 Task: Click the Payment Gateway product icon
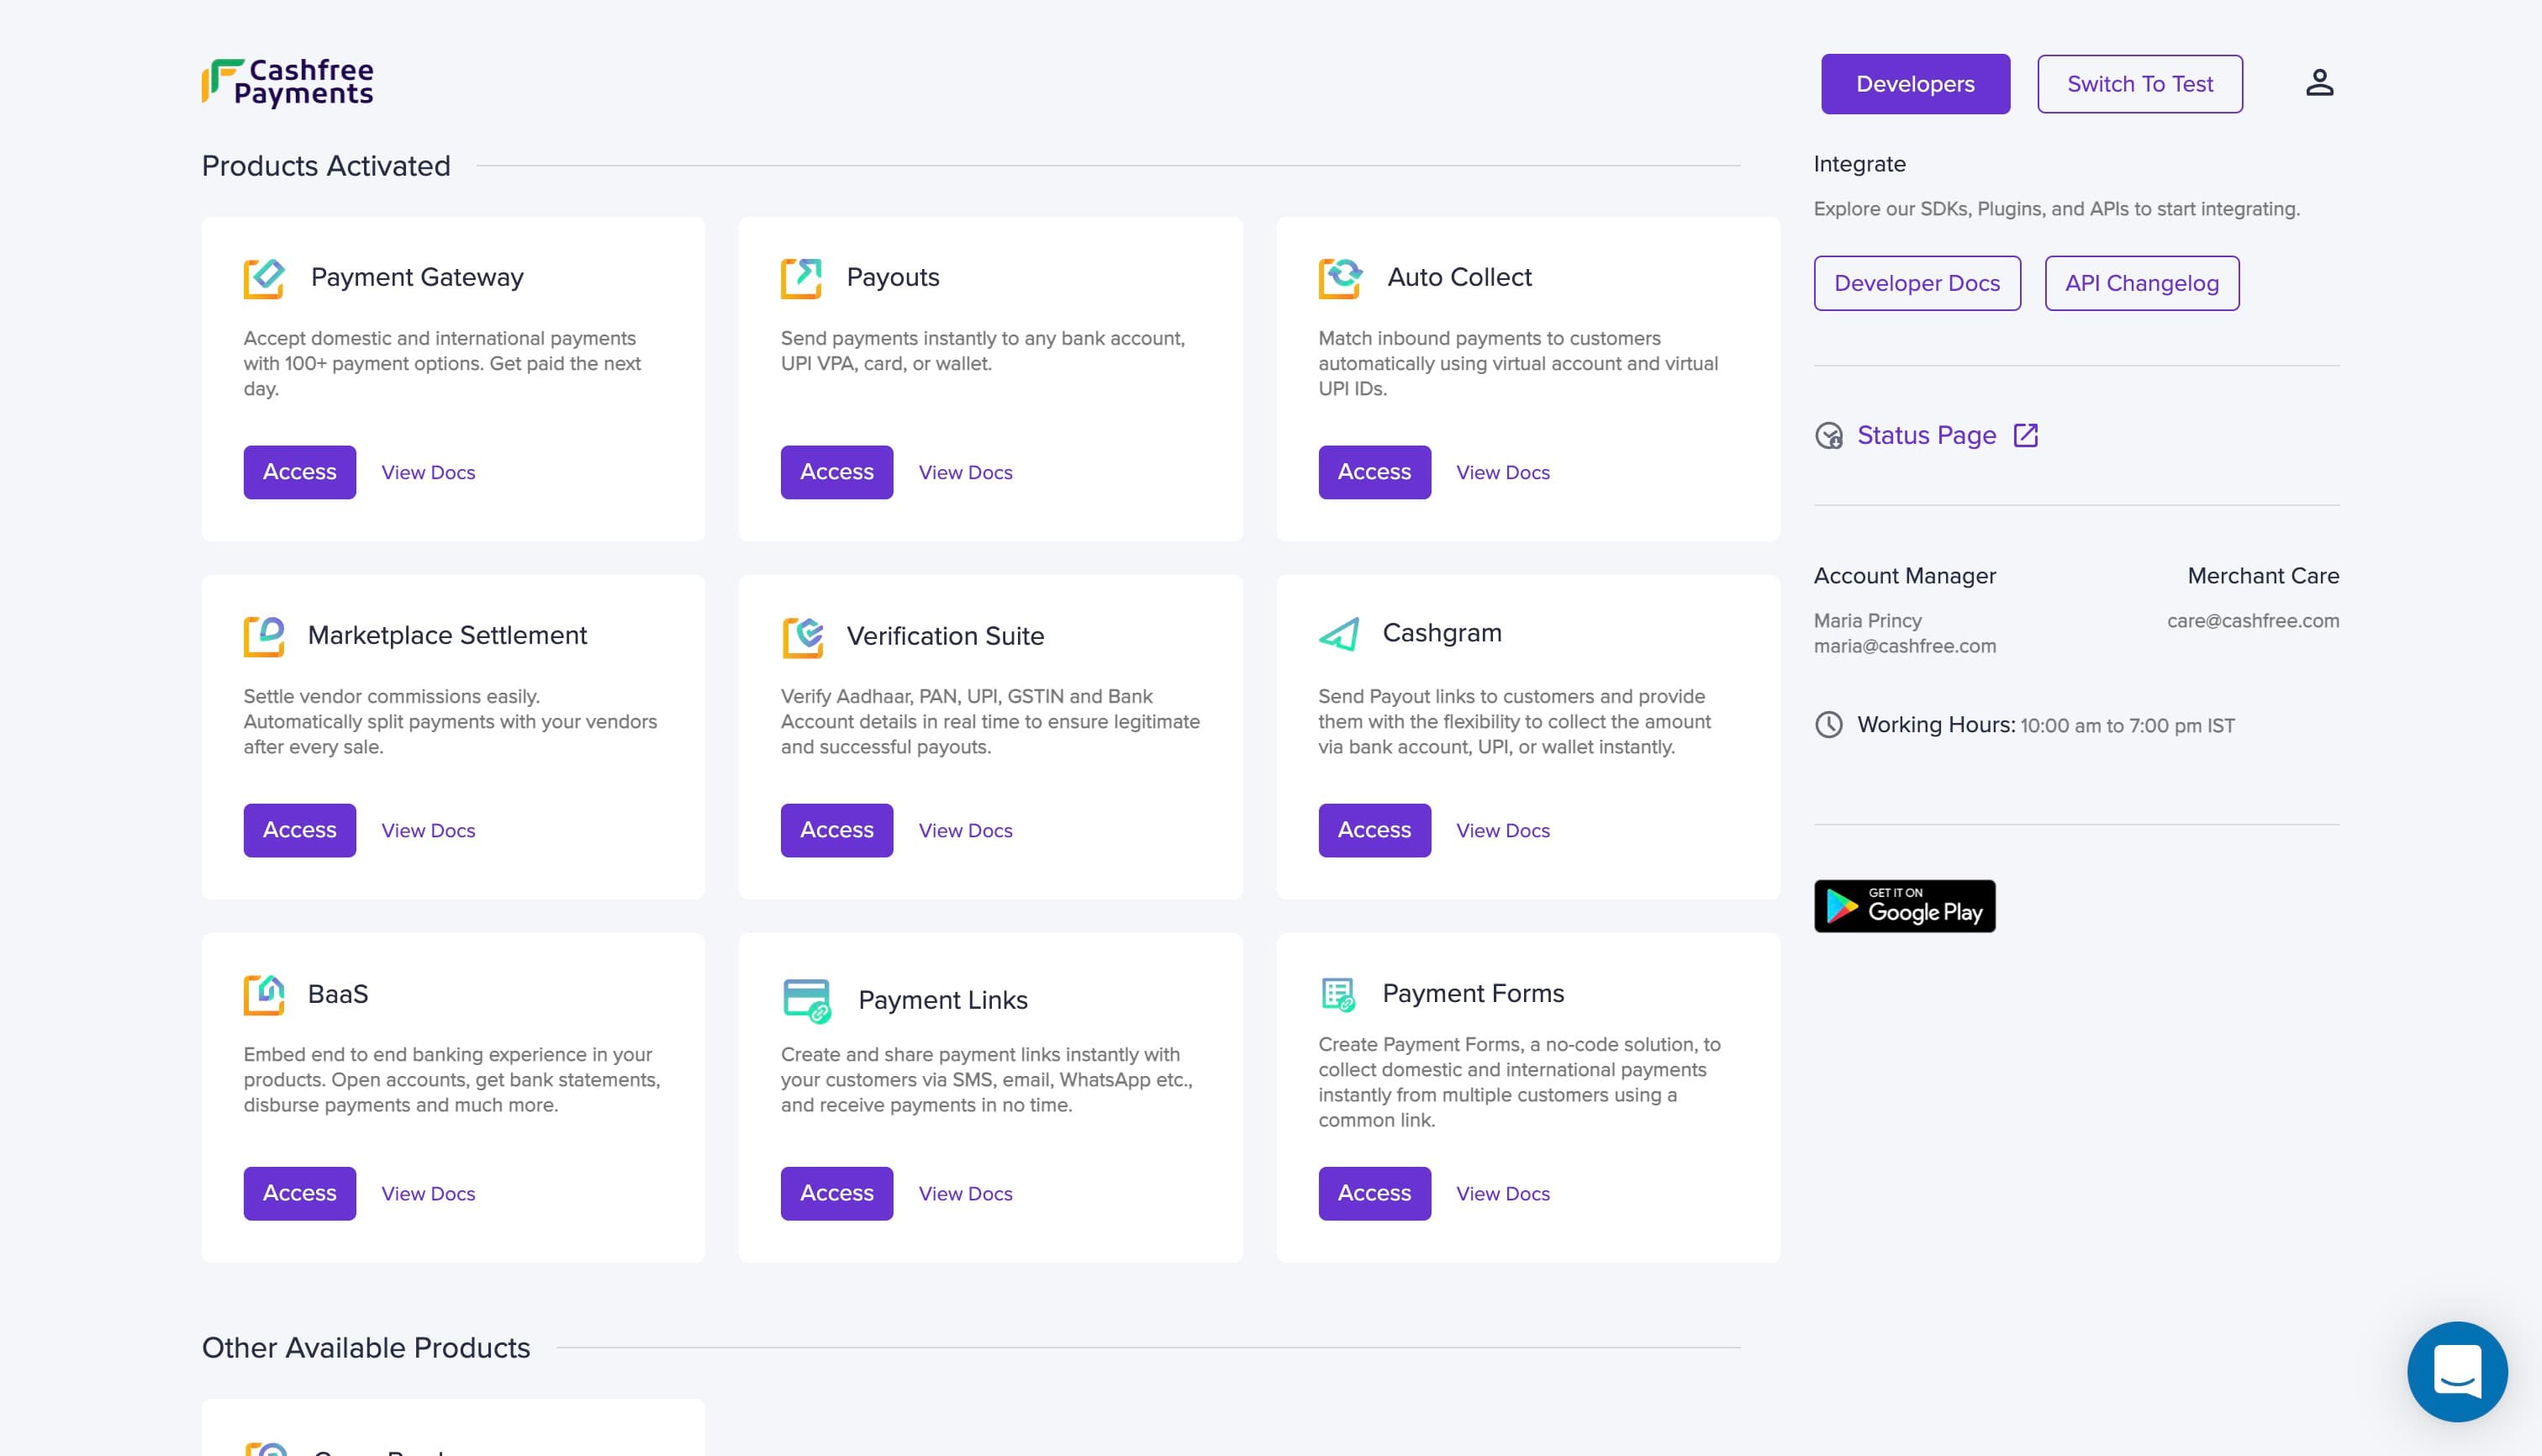[264, 278]
